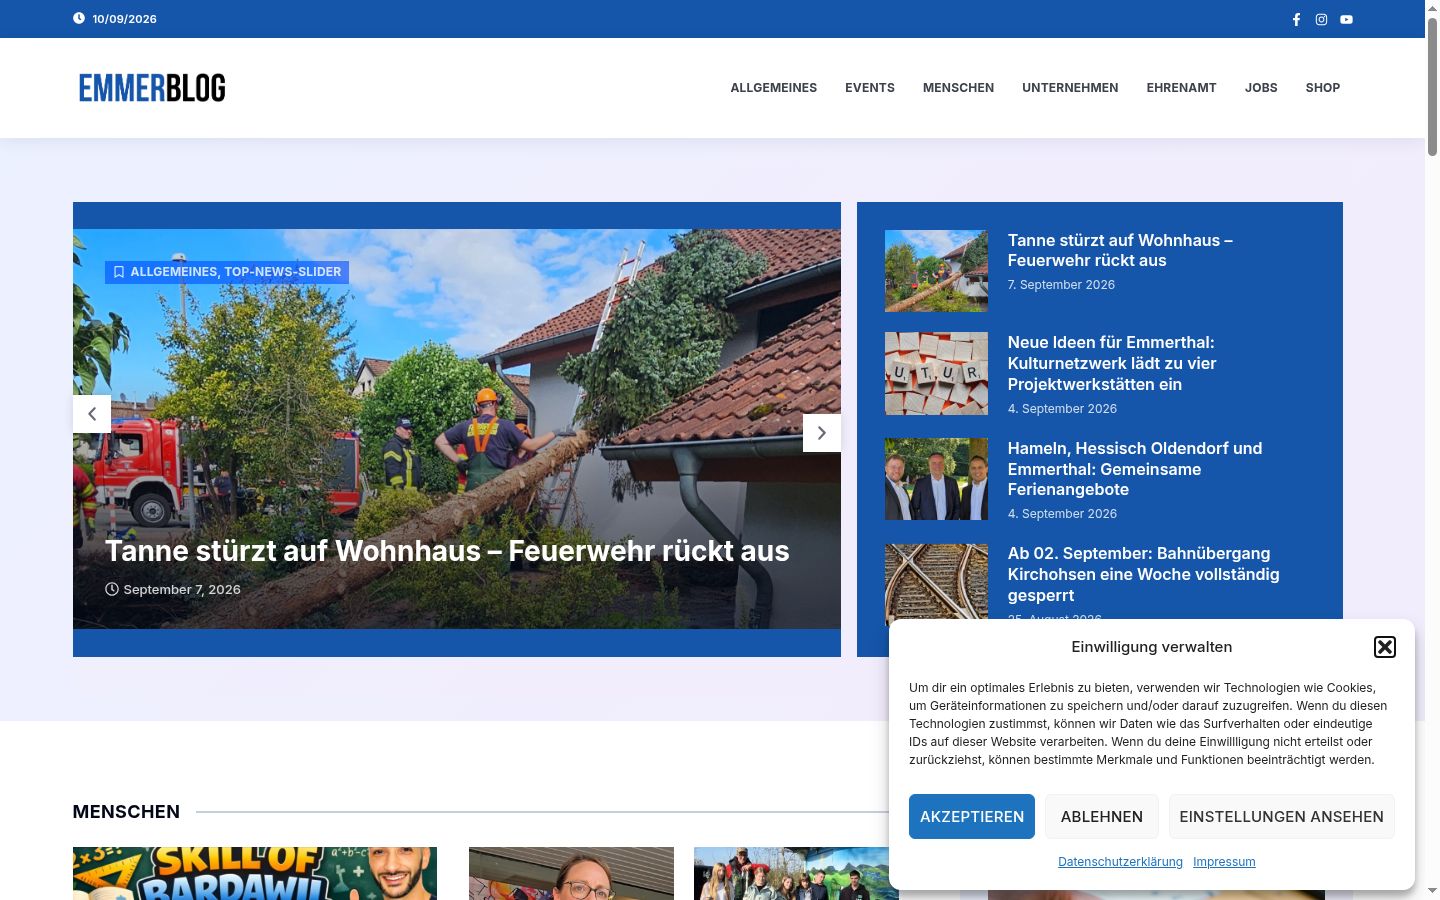Screen dimensions: 1440x900
Task: Open the Allgemeines menu item
Action: (x=773, y=88)
